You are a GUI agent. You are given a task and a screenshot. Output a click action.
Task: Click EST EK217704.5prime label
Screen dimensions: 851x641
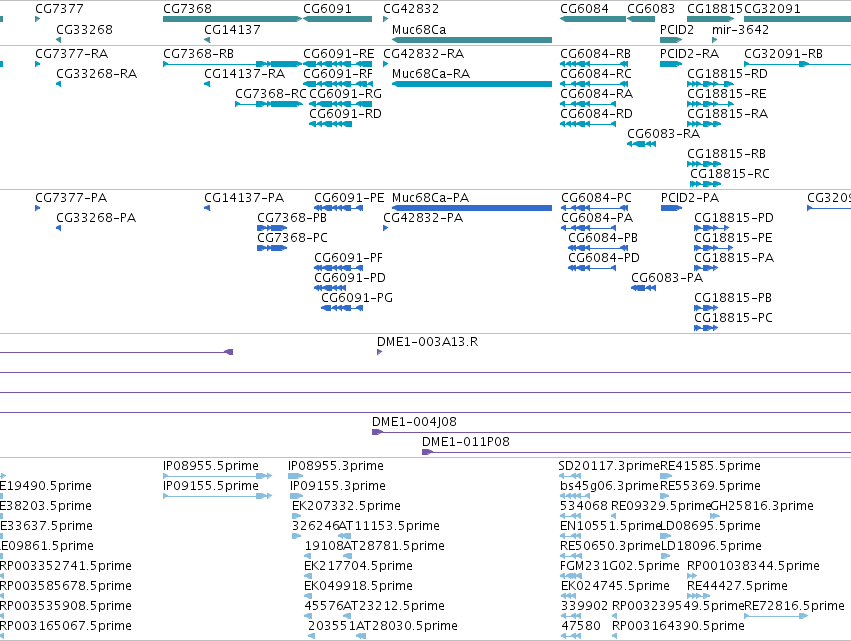pos(358,566)
